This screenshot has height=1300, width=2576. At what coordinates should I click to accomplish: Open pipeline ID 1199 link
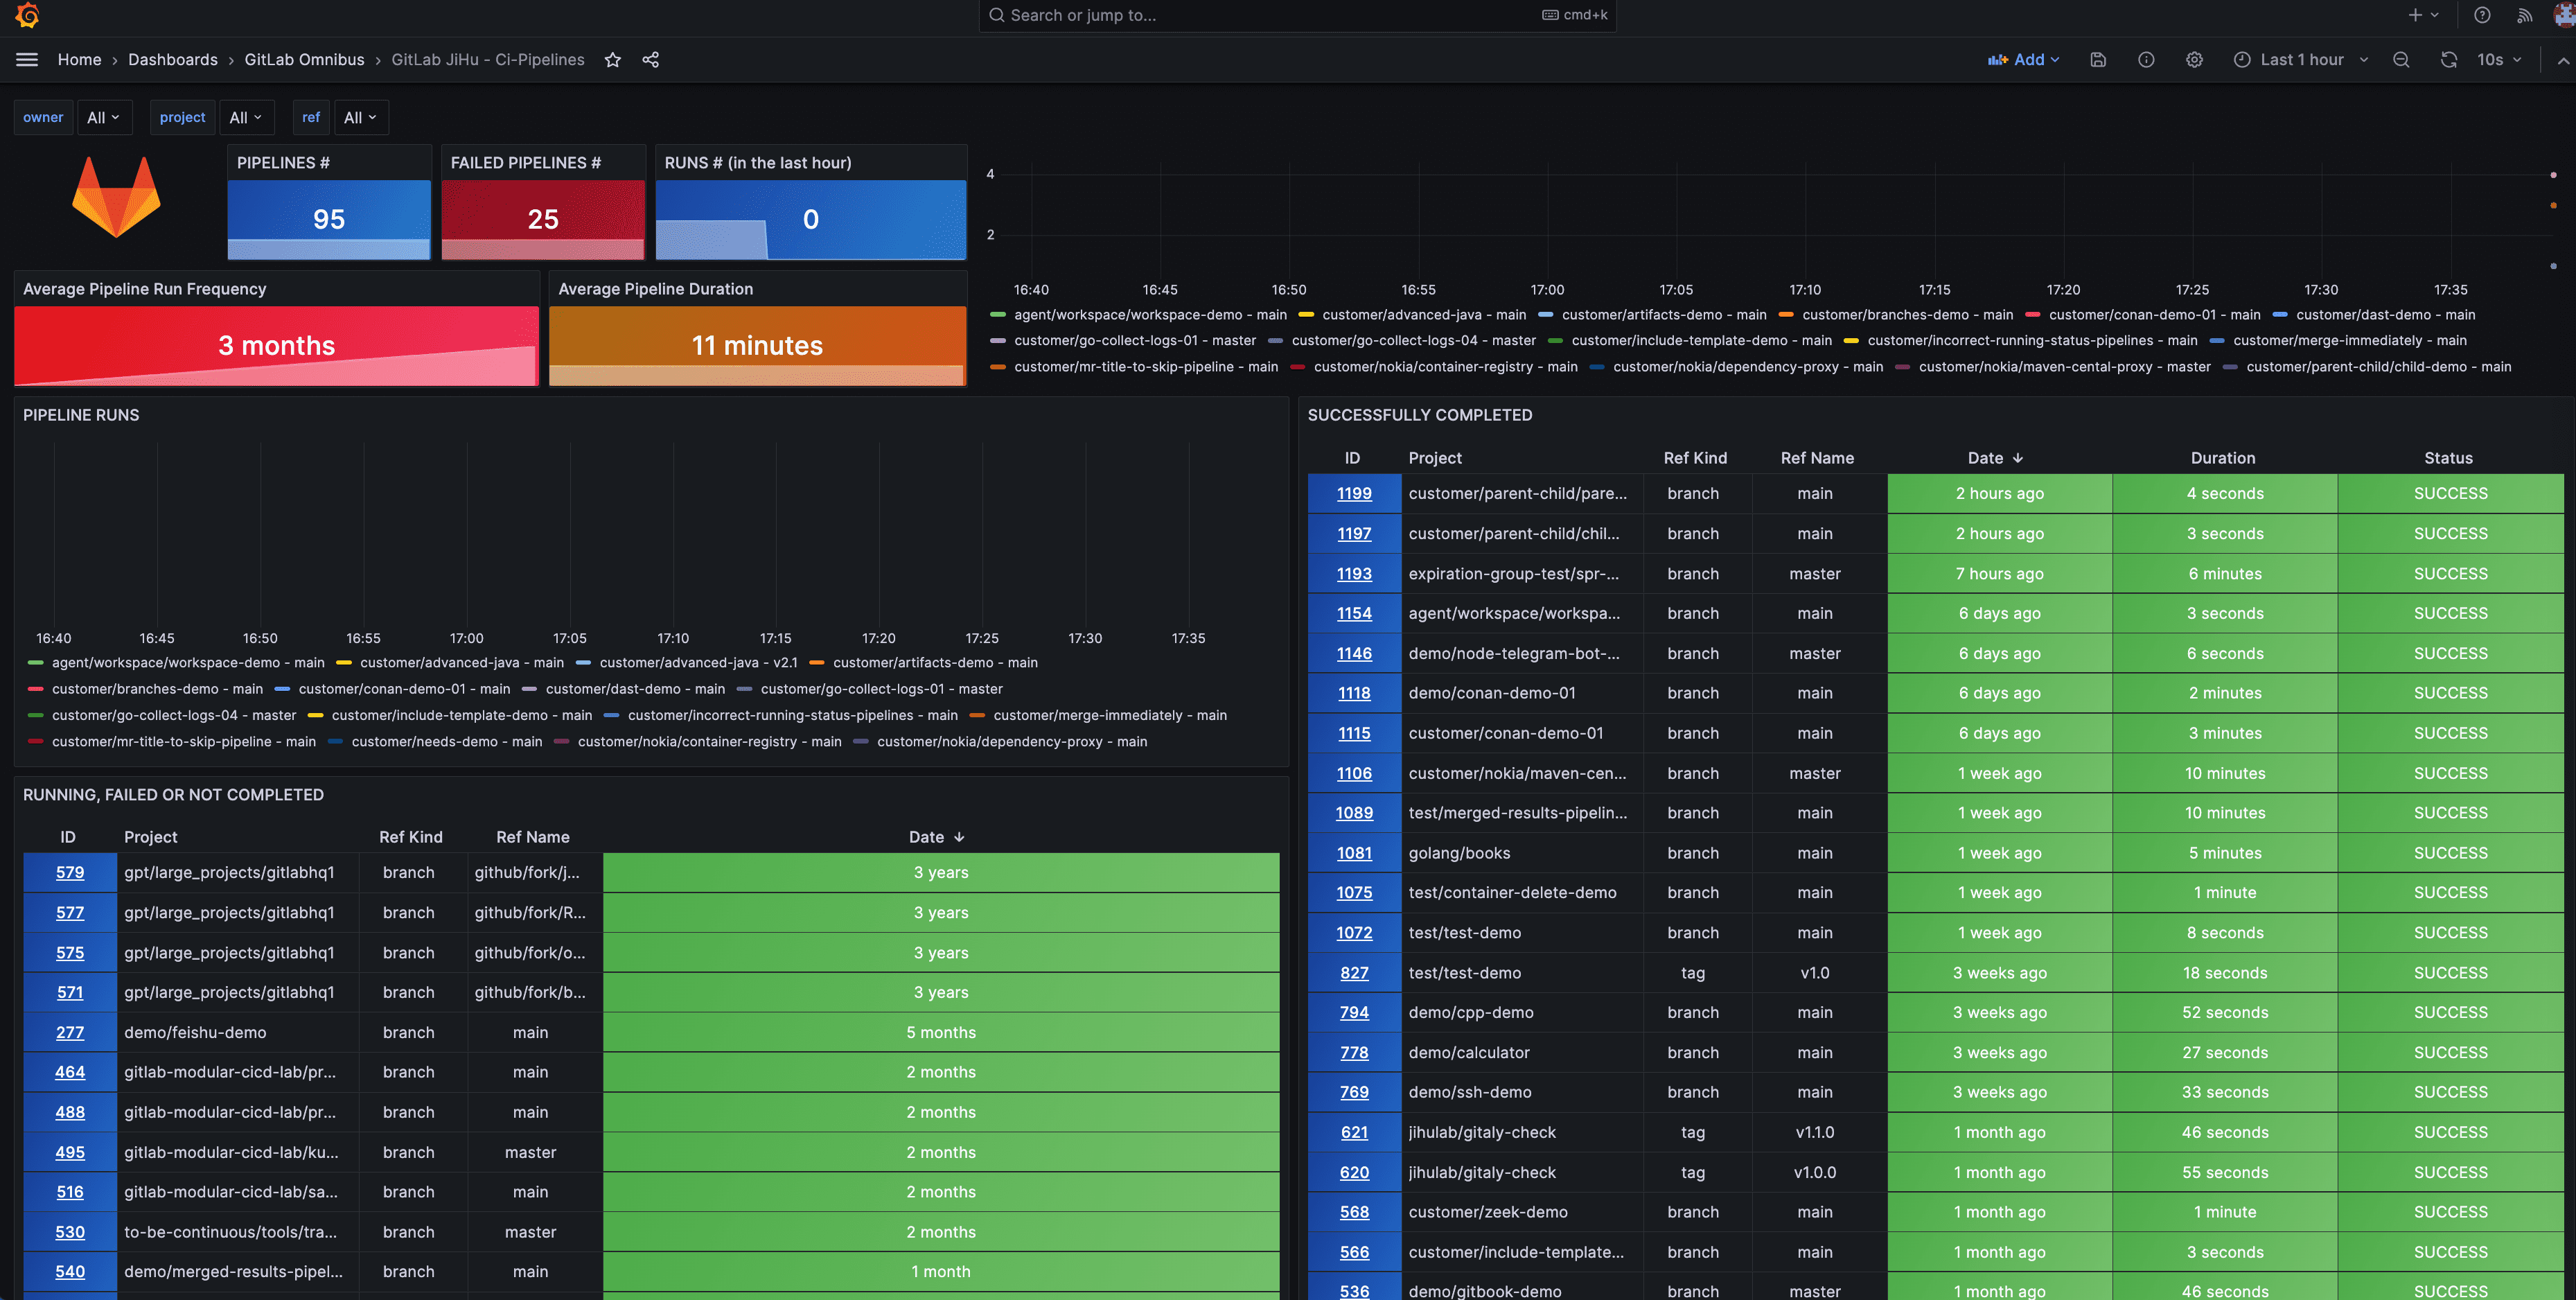[1354, 494]
